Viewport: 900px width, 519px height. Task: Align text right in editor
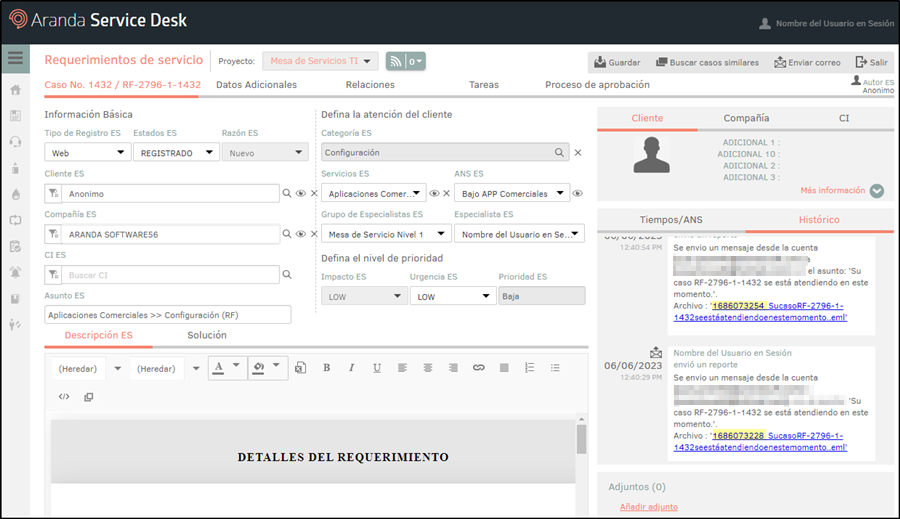(453, 368)
